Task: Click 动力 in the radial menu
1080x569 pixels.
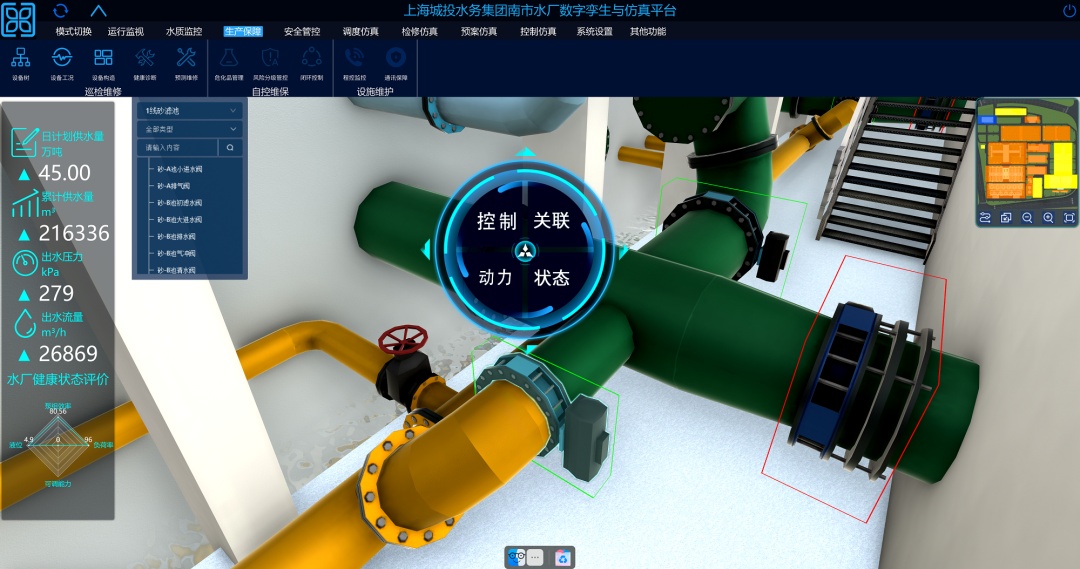Action: [x=495, y=278]
